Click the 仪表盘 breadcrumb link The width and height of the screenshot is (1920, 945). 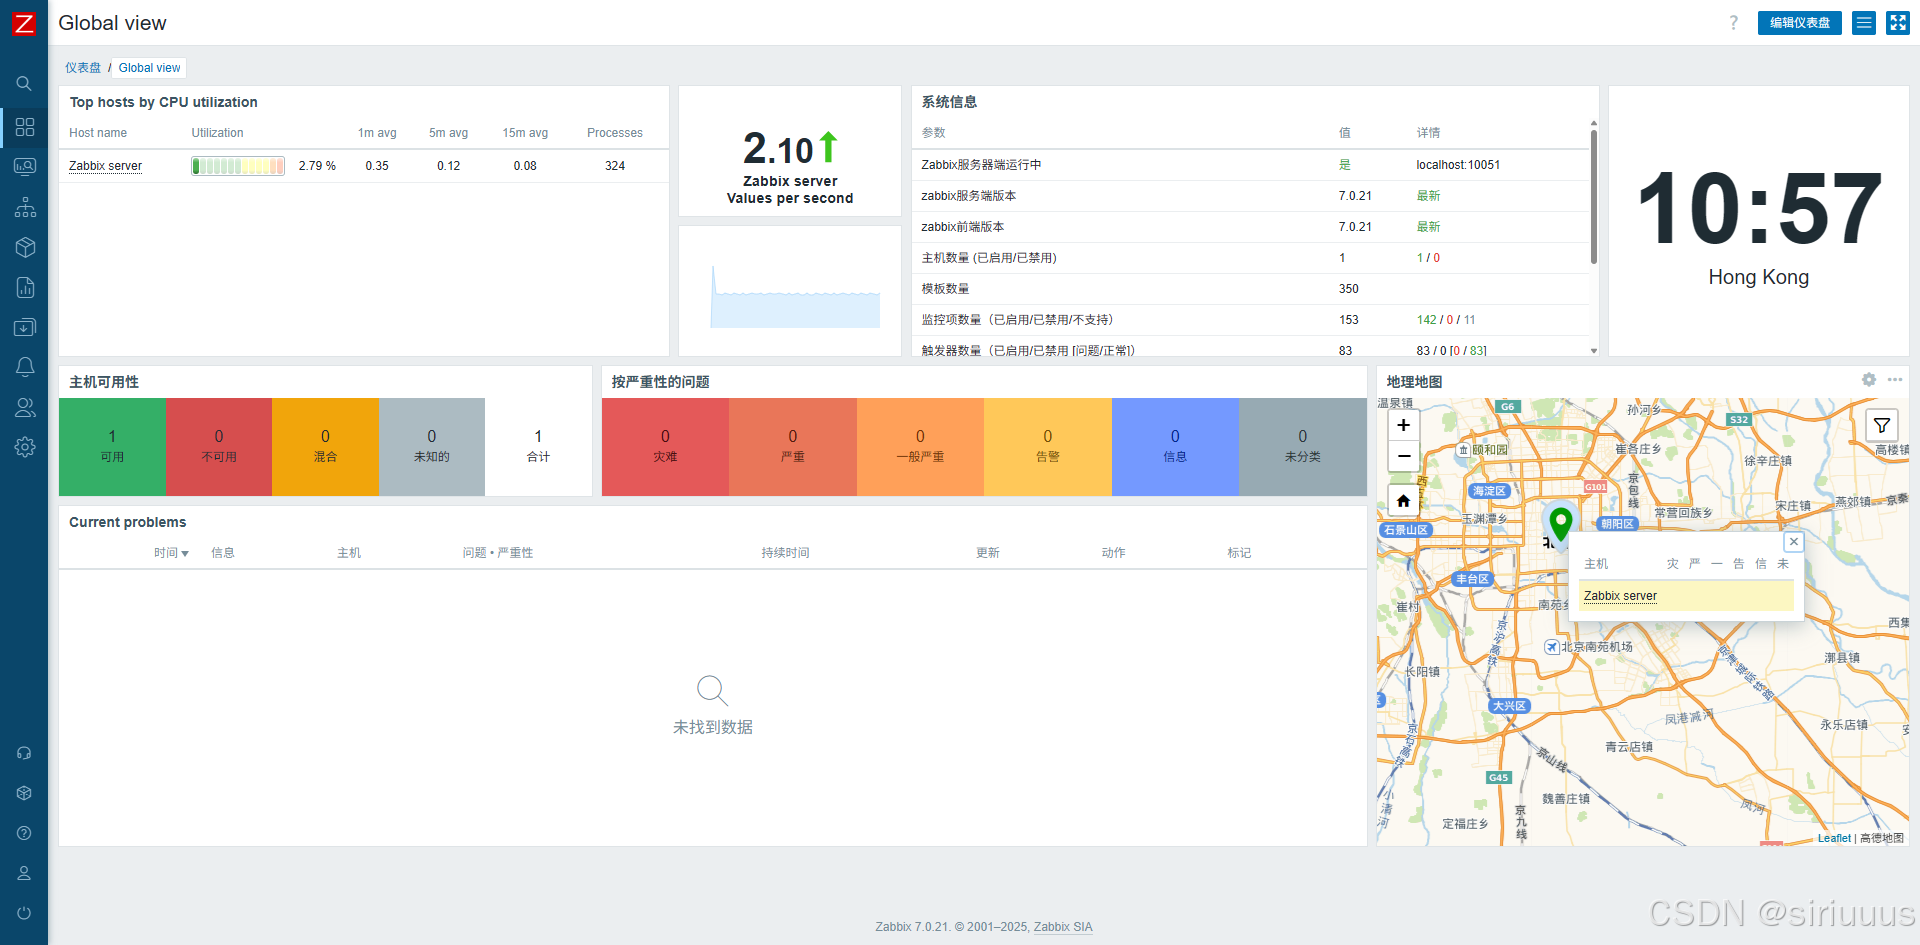pos(83,68)
